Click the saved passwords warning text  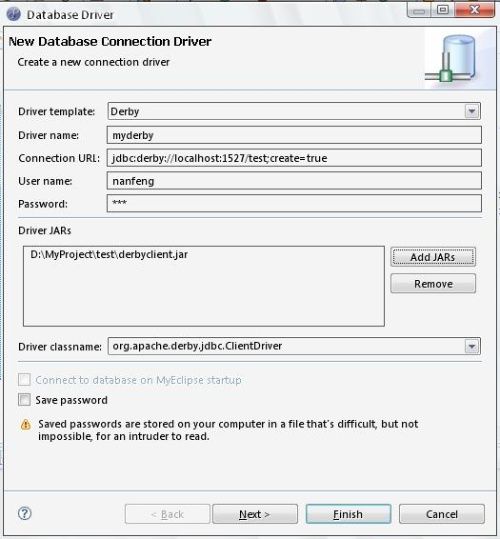pyautogui.click(x=228, y=430)
